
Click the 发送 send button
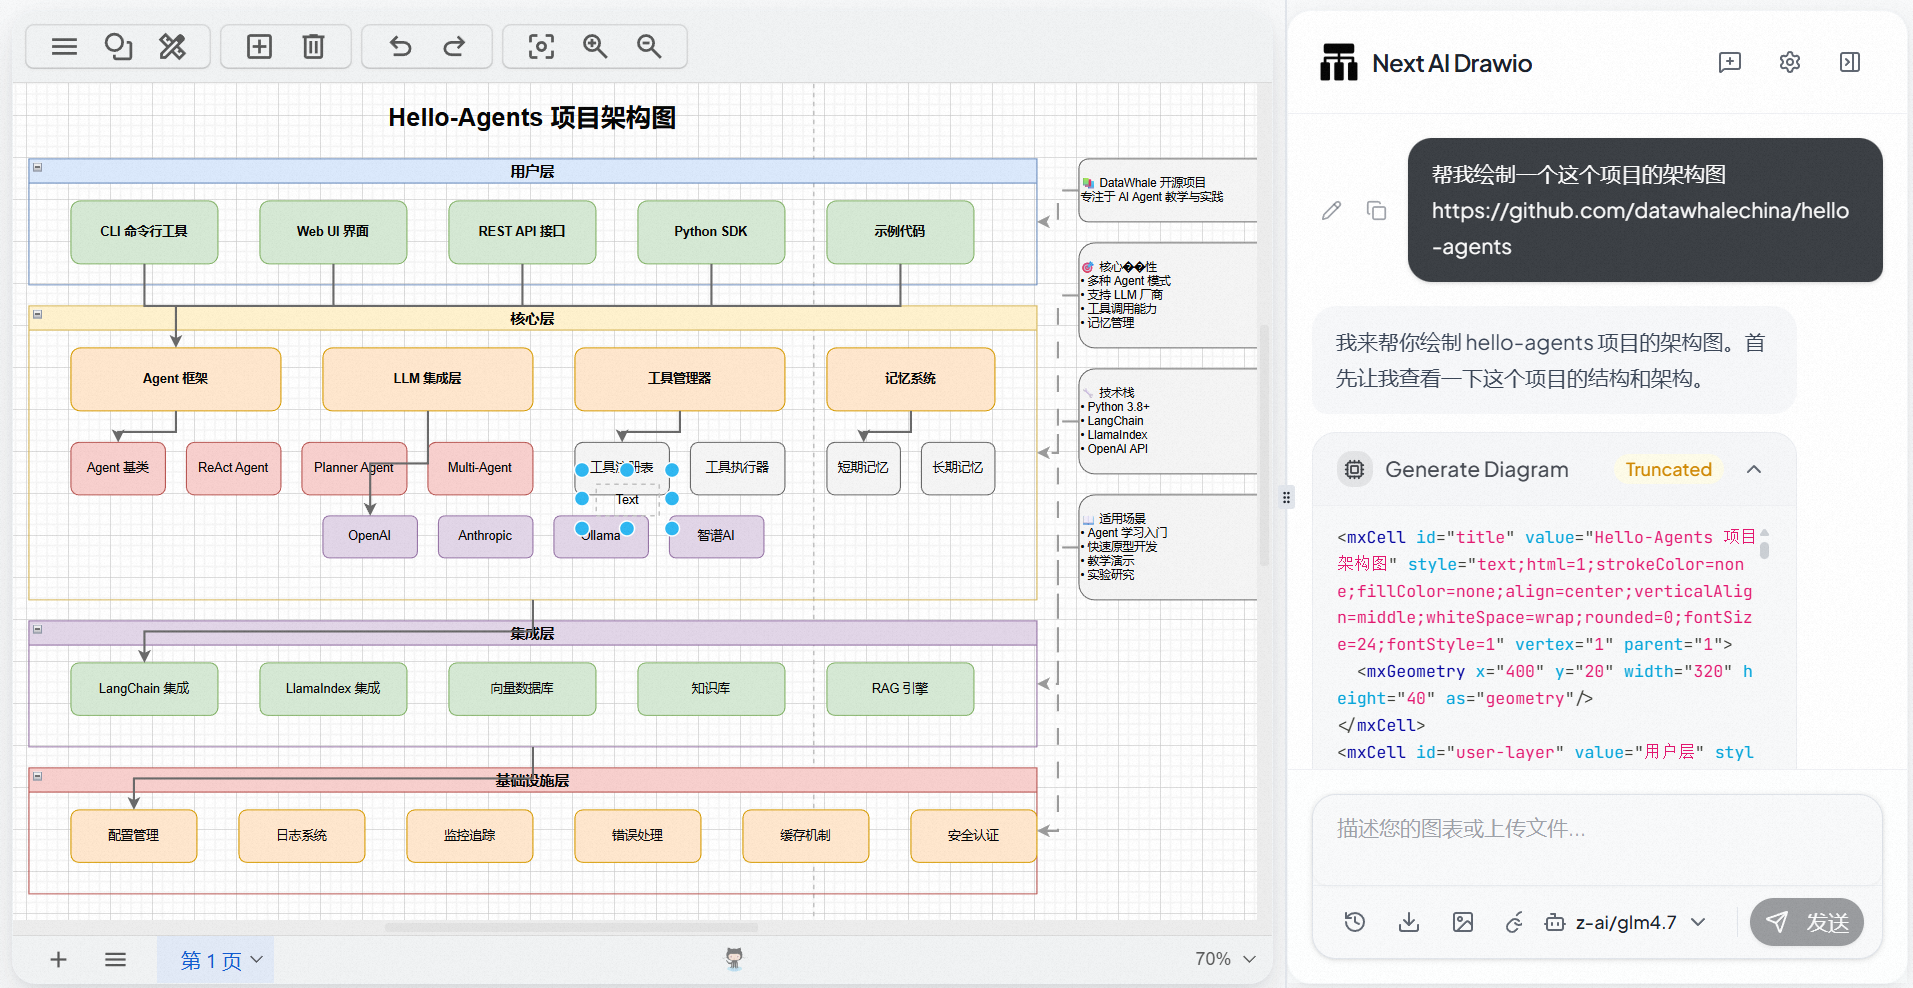[x=1806, y=922]
